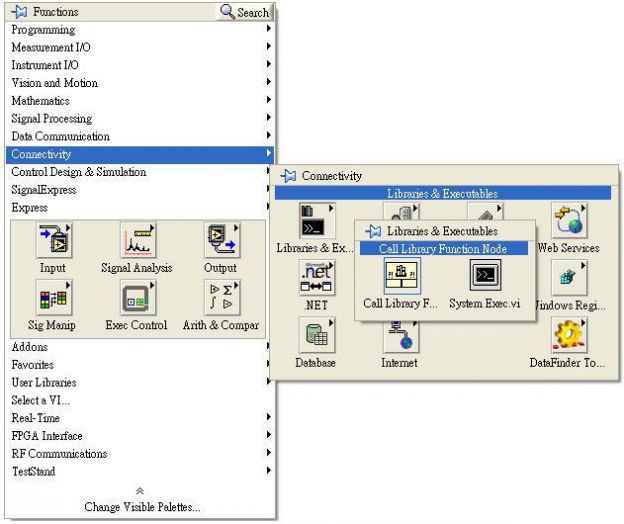The height and width of the screenshot is (524, 624).
Task: Select the SignalExpress category
Action: pos(140,190)
